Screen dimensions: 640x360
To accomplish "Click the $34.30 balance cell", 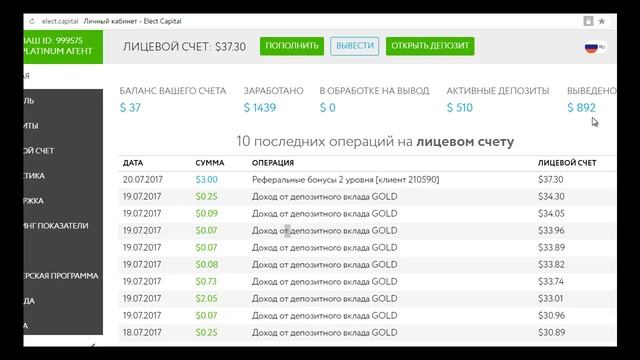I will [x=551, y=197].
